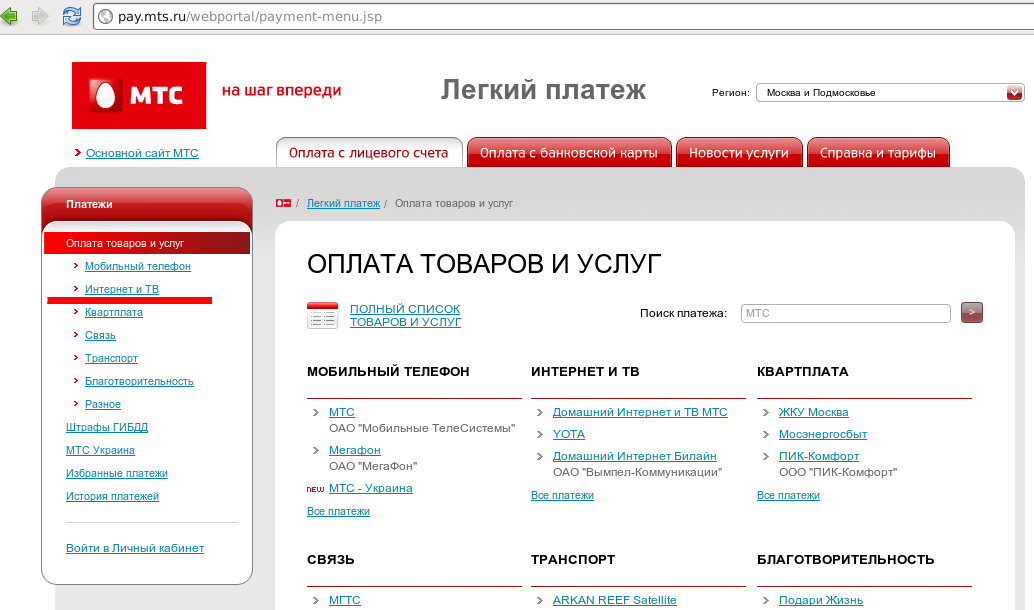The height and width of the screenshot is (610, 1034).
Task: Go to Основной сайт МТС
Action: pyautogui.click(x=142, y=153)
